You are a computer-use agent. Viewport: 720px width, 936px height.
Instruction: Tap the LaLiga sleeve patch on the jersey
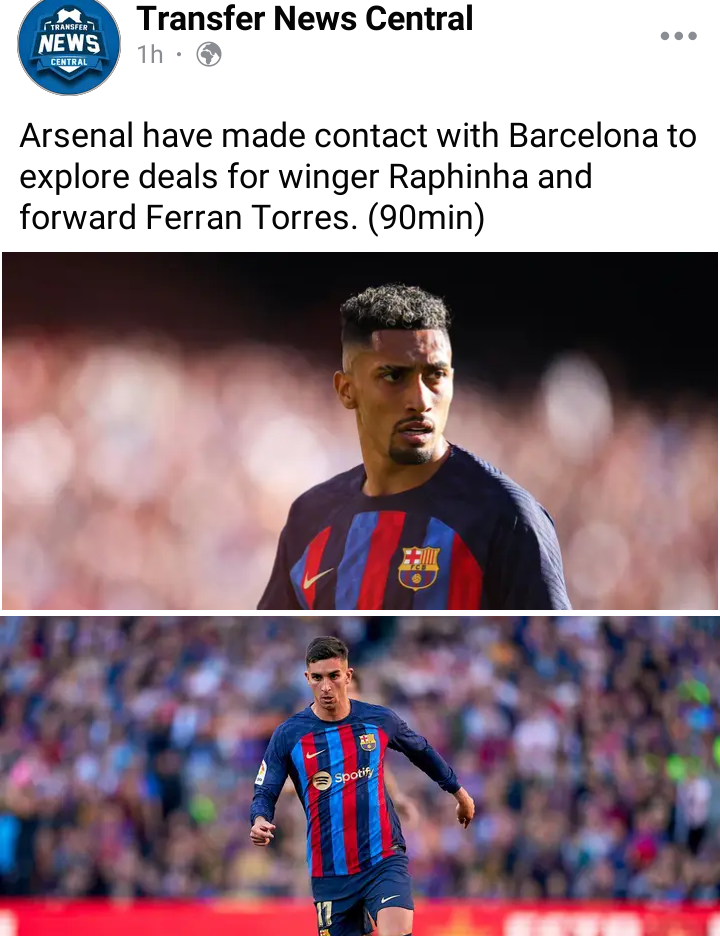(x=261, y=772)
